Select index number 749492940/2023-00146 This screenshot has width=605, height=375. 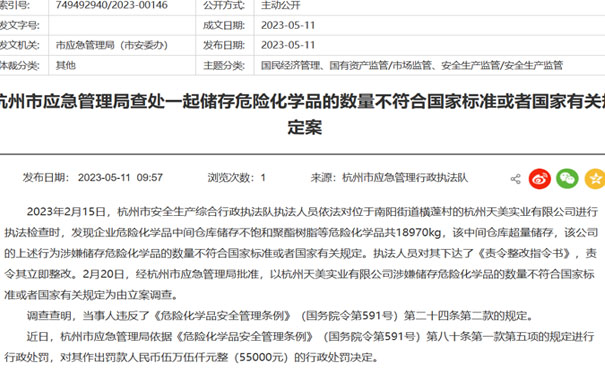pos(112,5)
